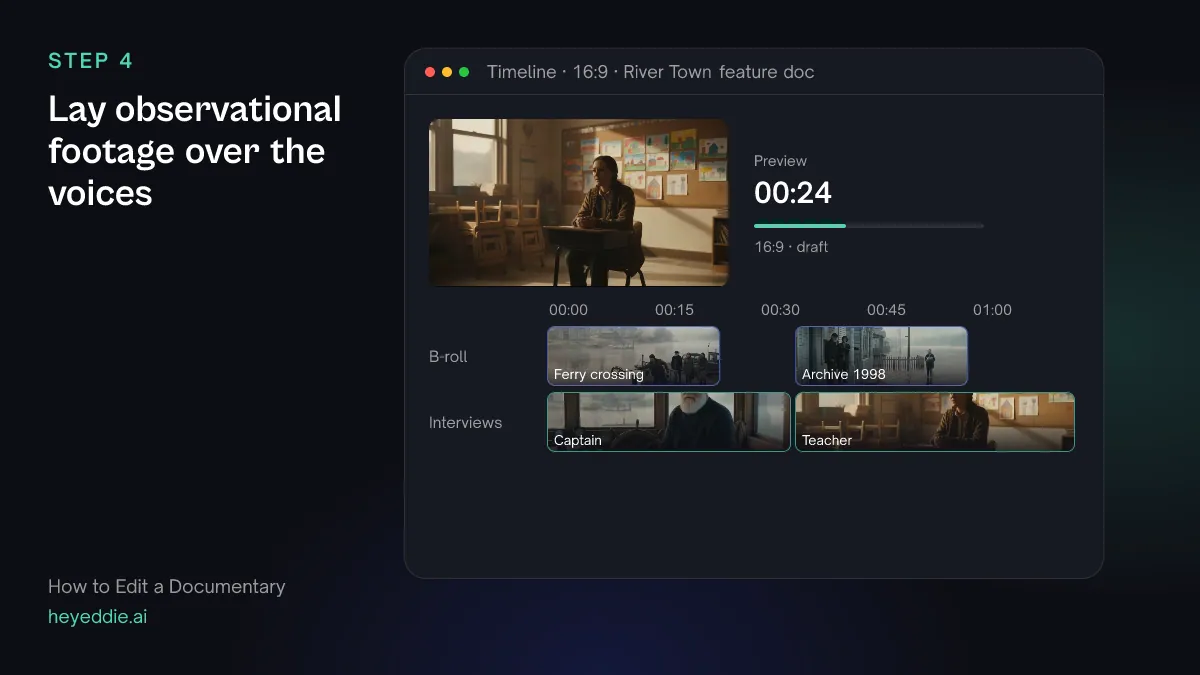Select the Teacher interview clip
This screenshot has height=675, width=1200.
[935, 422]
